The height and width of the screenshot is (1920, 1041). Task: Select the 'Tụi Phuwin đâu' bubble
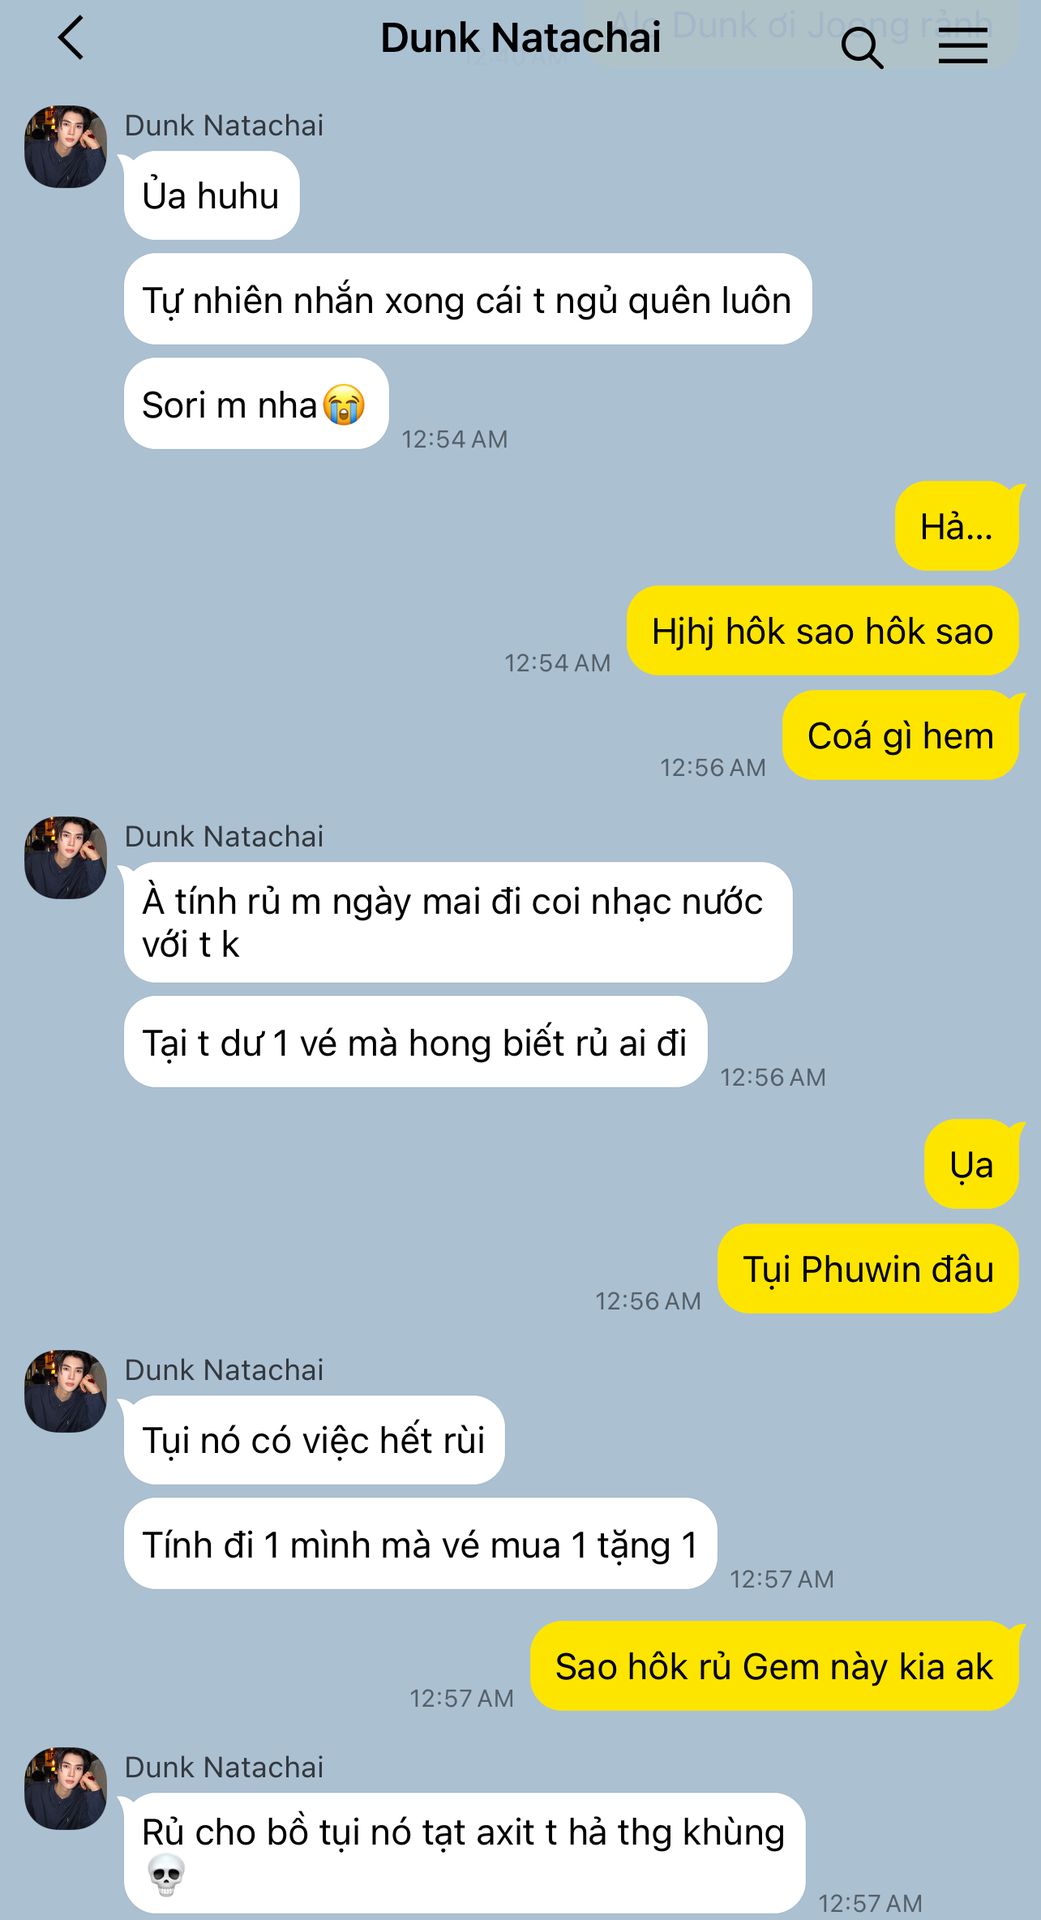coord(868,1269)
